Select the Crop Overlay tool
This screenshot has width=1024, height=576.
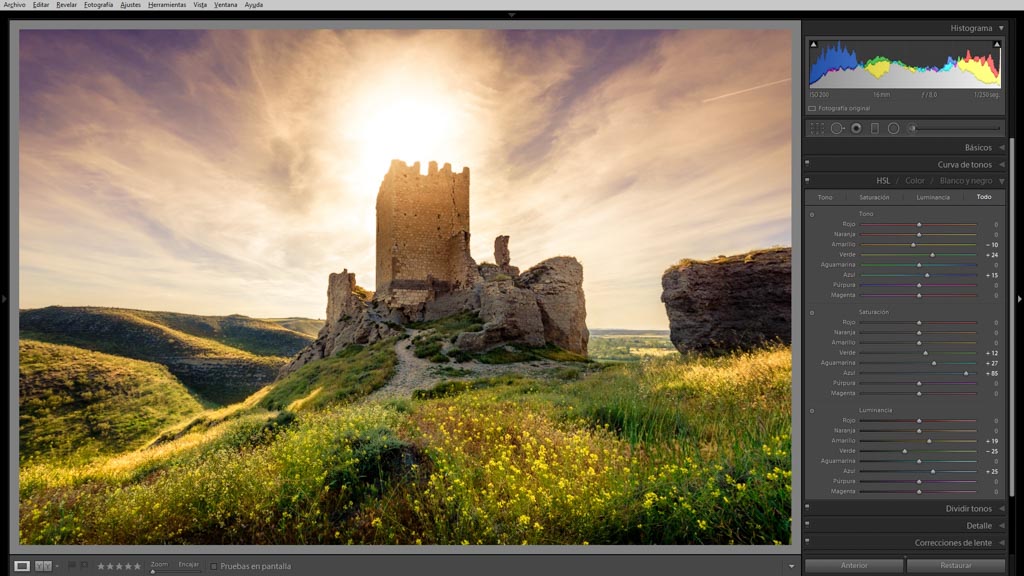817,128
